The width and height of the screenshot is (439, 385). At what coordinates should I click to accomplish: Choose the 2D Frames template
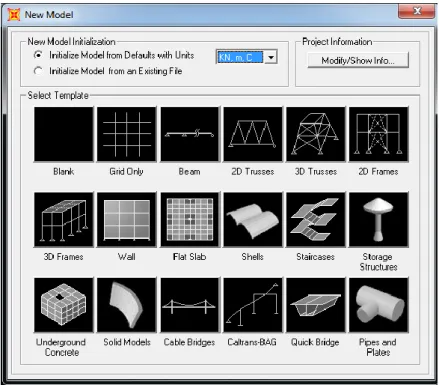pos(379,134)
